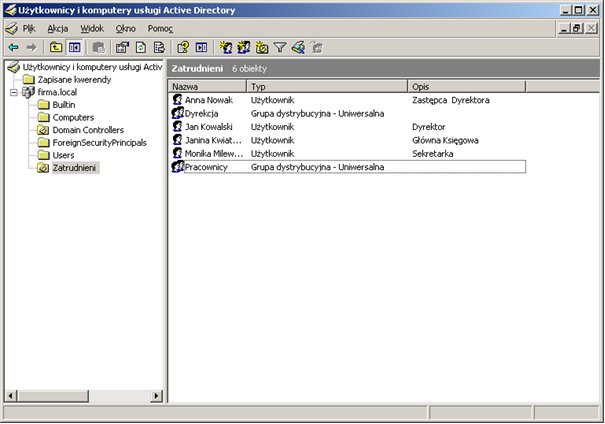Create a new group with the toolbar icon

click(244, 47)
